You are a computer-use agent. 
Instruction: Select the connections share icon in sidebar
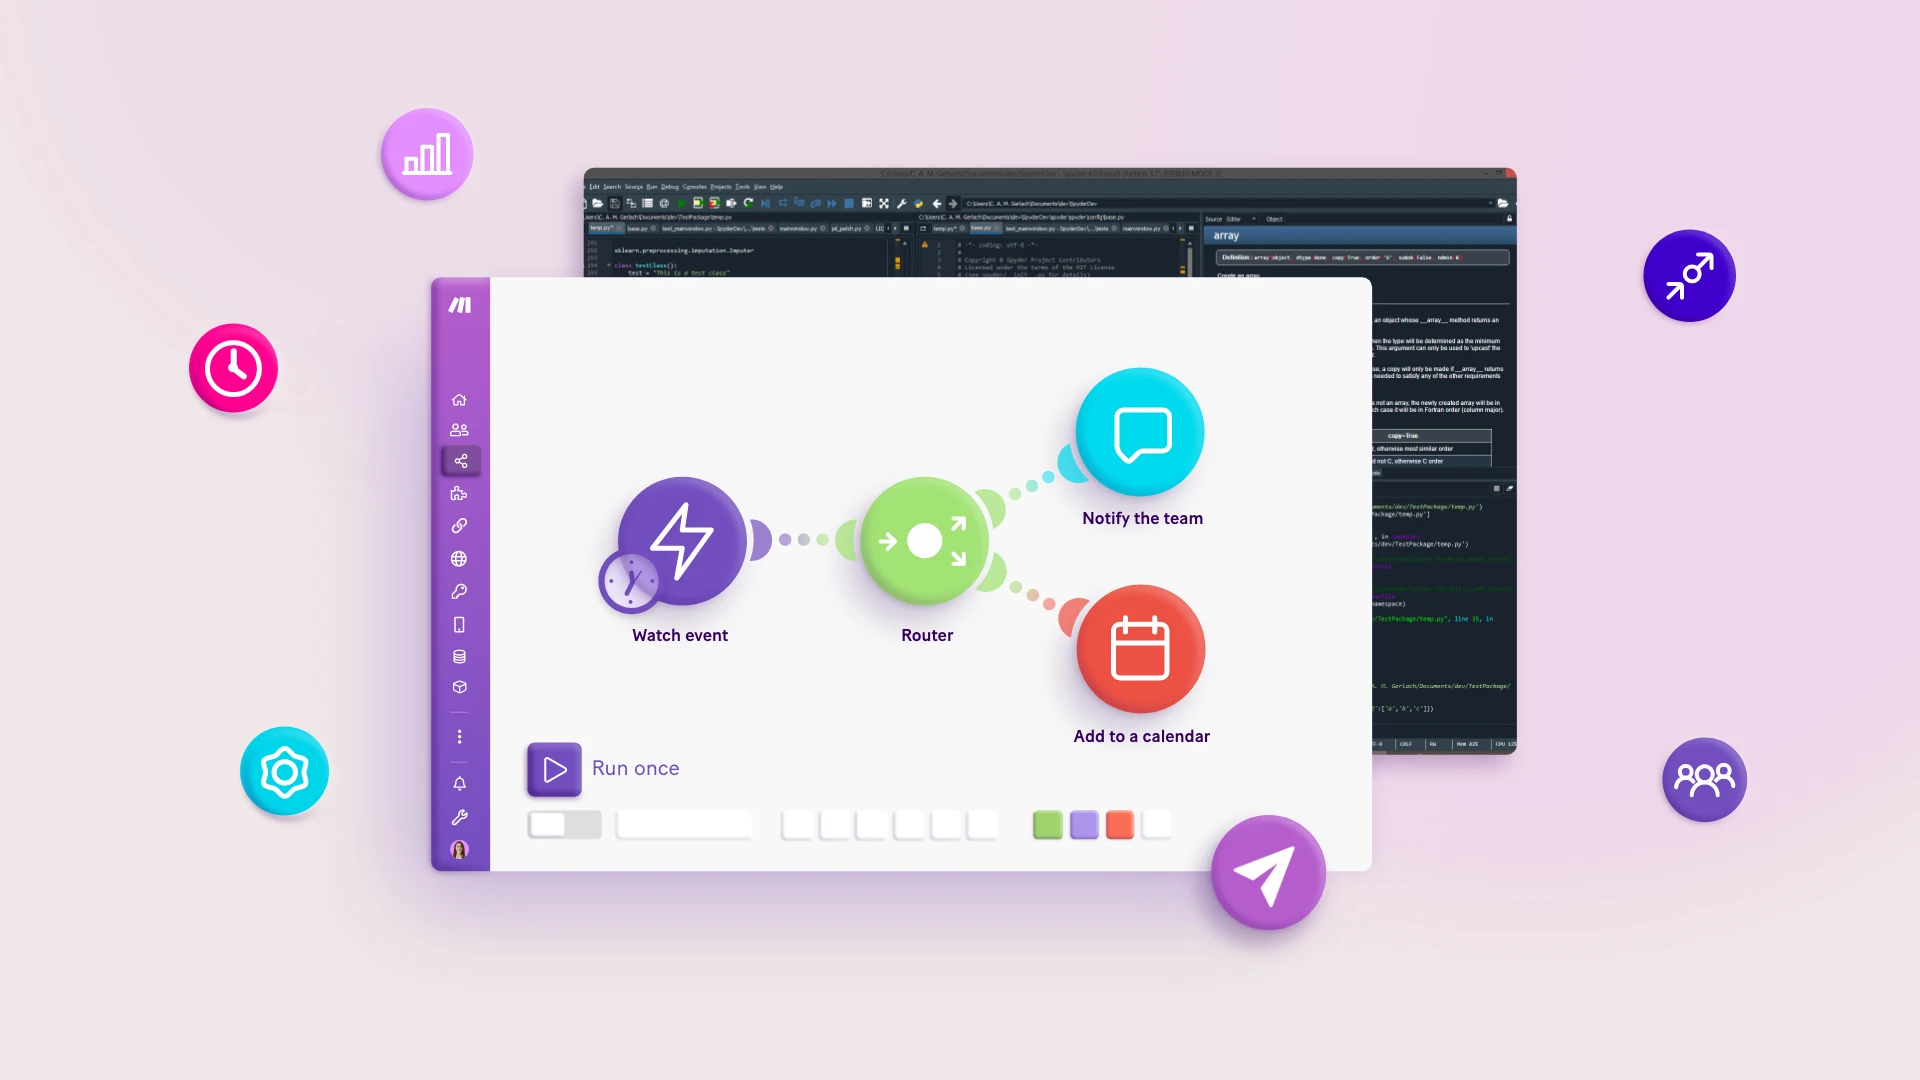(460, 460)
